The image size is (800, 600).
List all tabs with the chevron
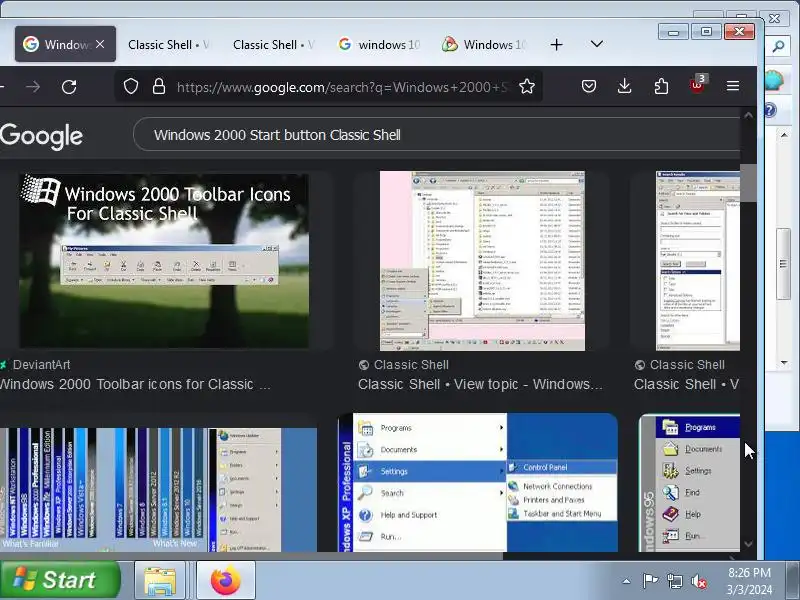click(596, 44)
